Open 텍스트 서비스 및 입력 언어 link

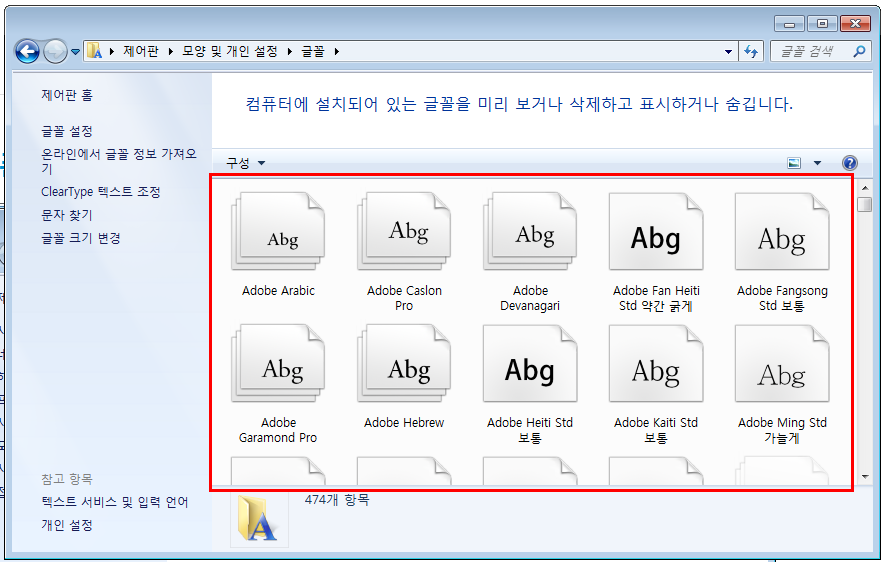pos(114,502)
